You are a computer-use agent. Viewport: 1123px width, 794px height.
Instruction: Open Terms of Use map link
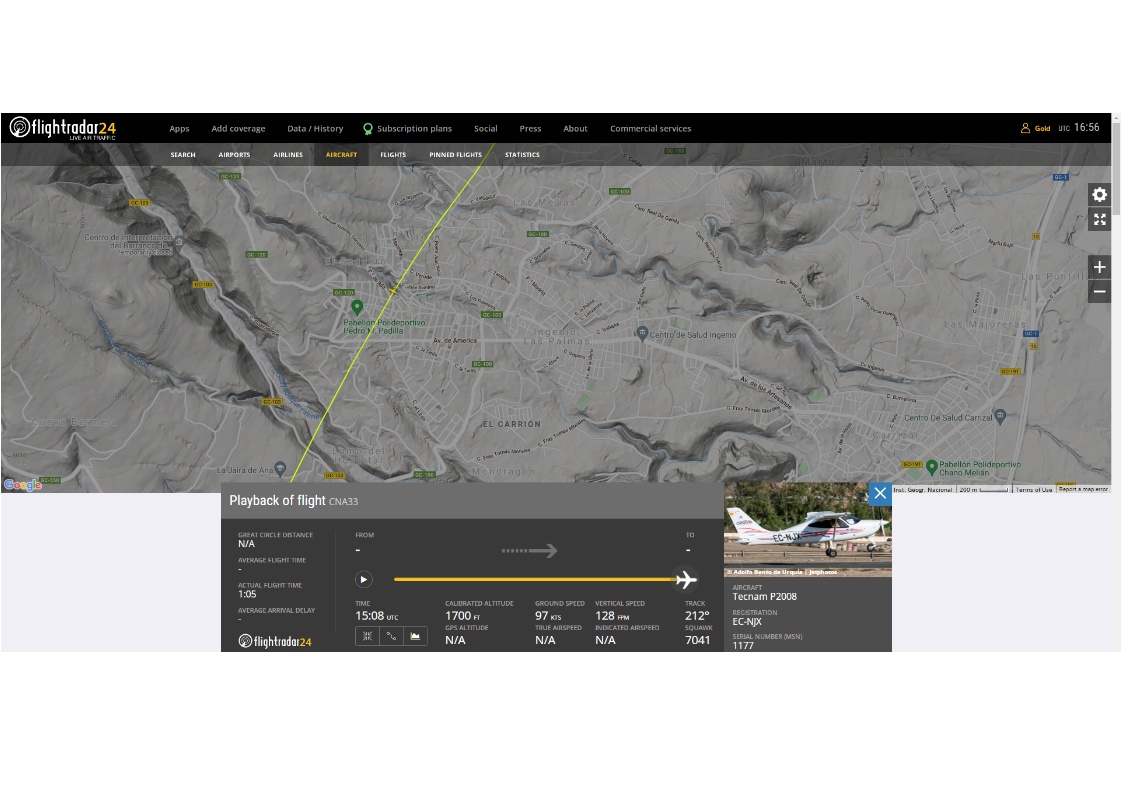click(x=1033, y=490)
